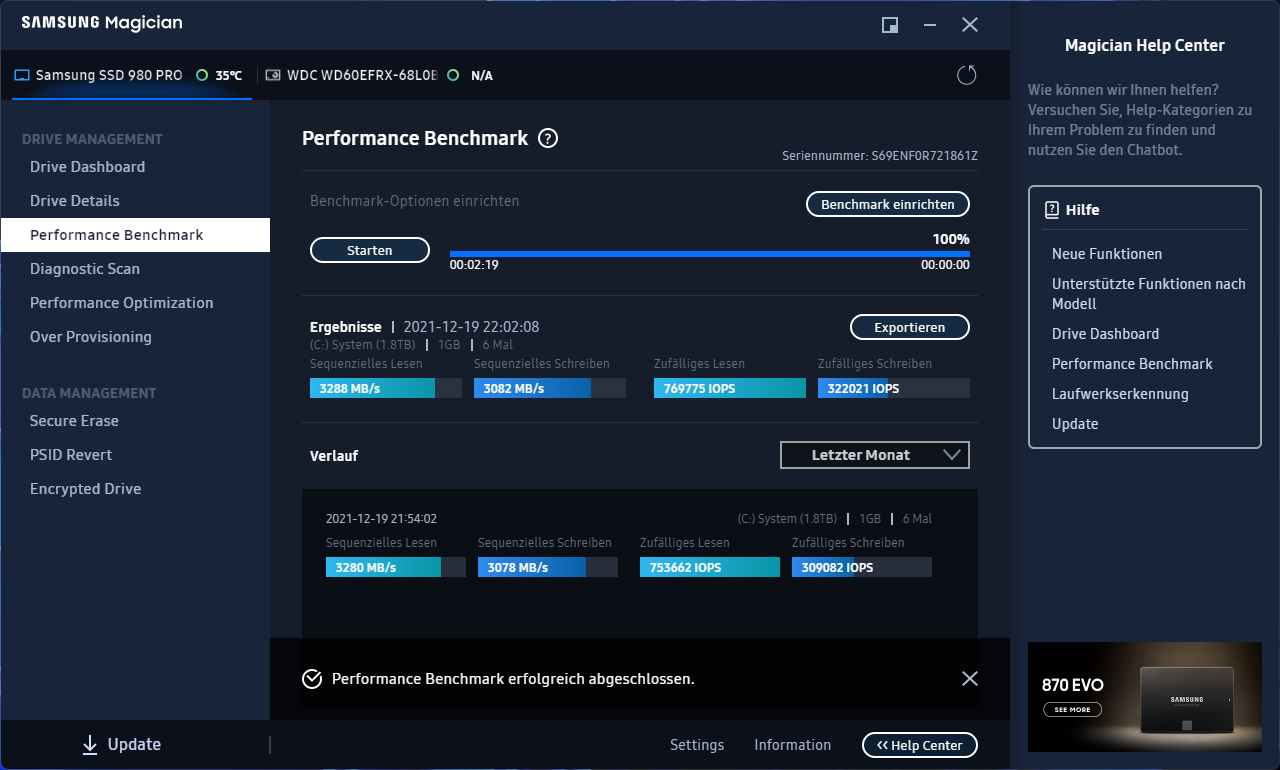The image size is (1280, 770).
Task: Click the 322021 IOPS random write bar
Action: tap(894, 388)
